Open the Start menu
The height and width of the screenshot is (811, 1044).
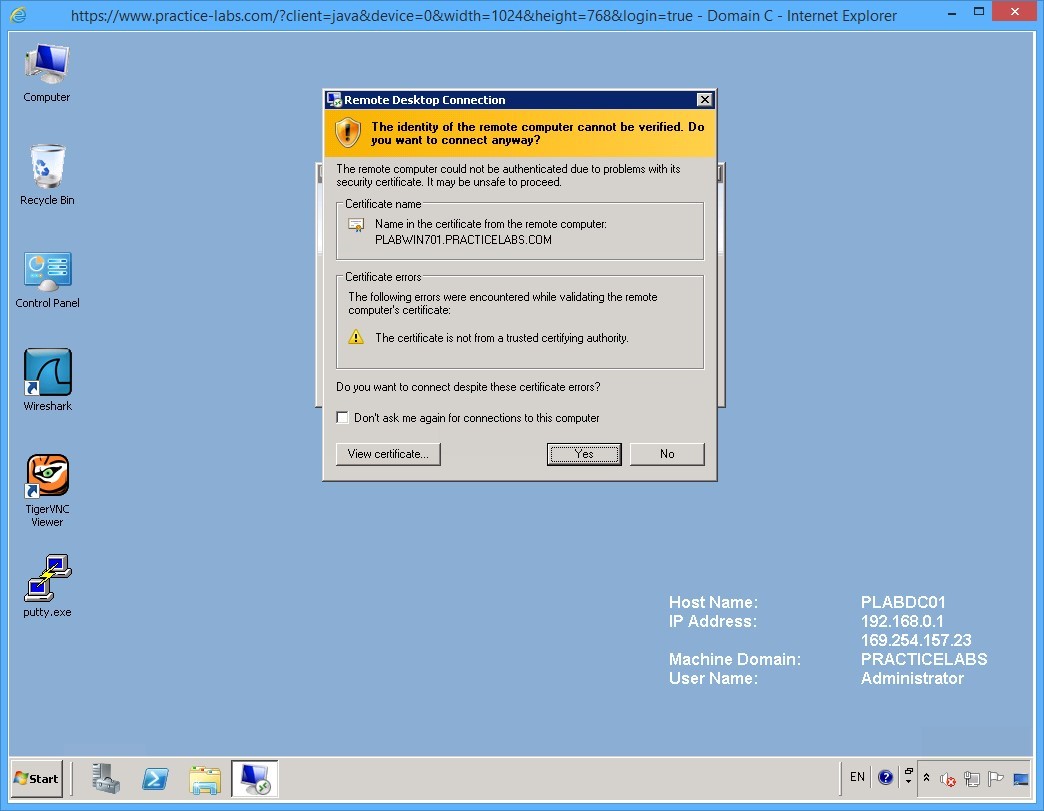pyautogui.click(x=35, y=779)
